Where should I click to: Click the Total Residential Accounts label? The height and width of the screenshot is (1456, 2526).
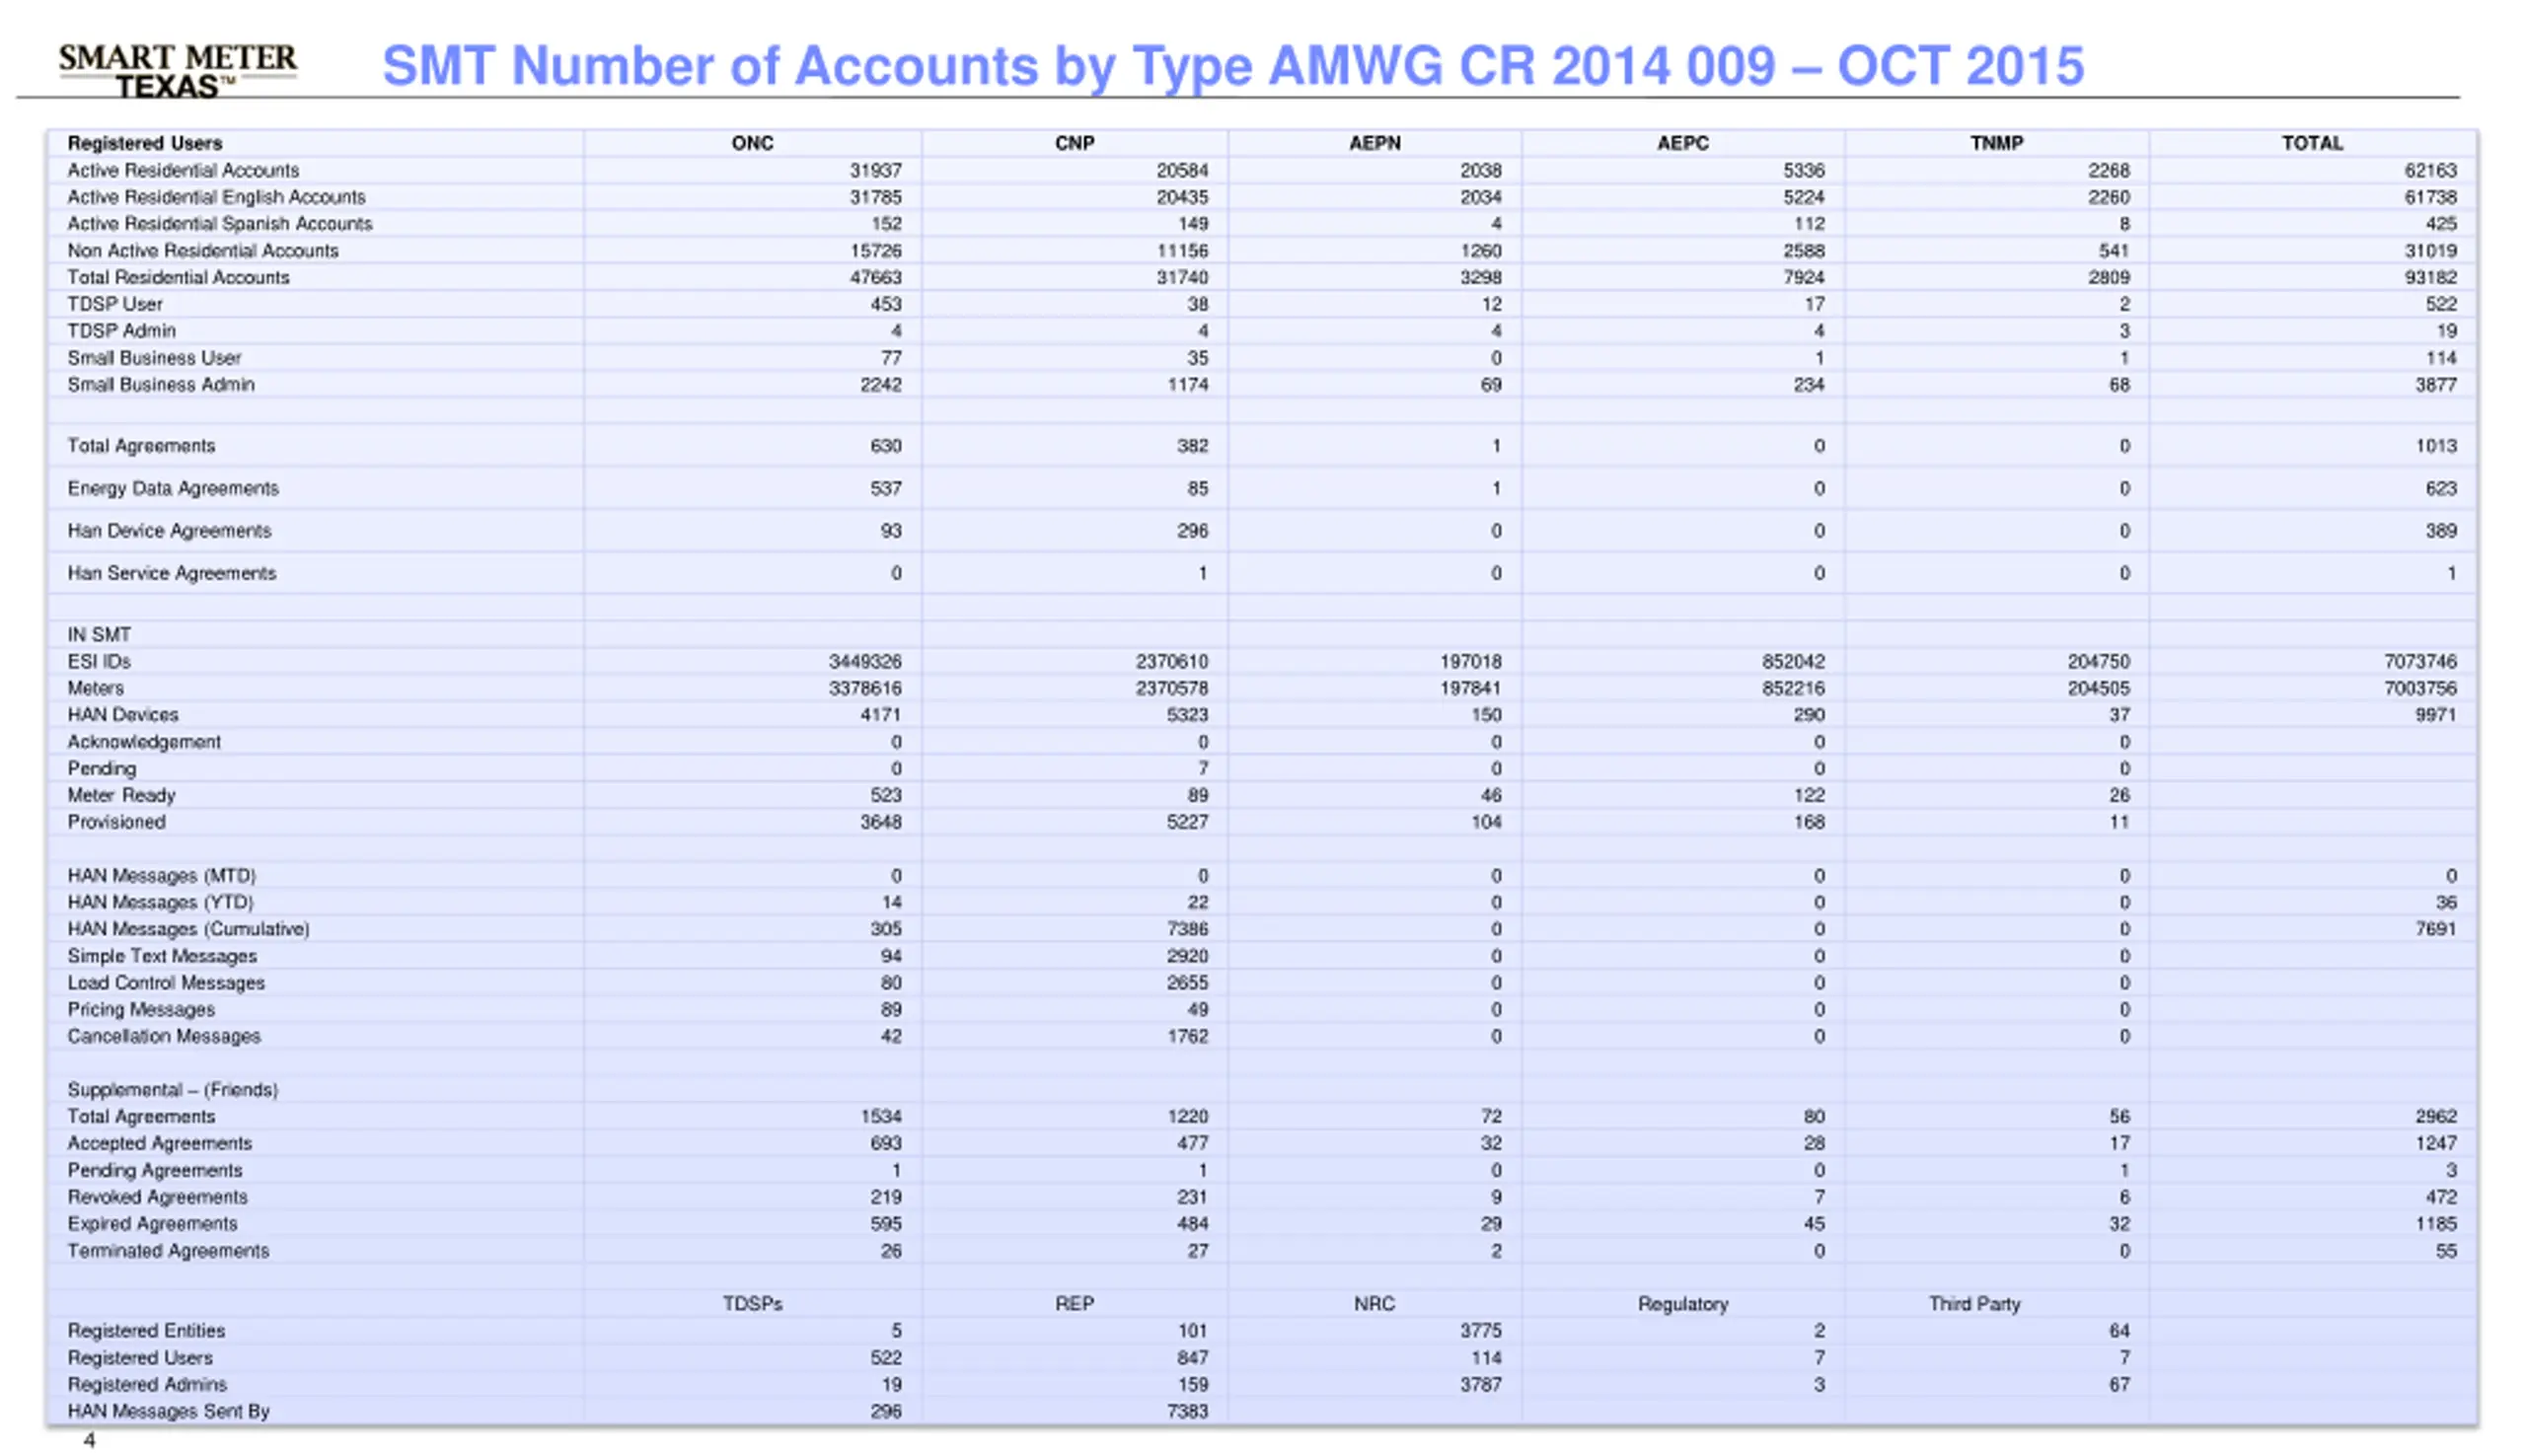click(178, 277)
